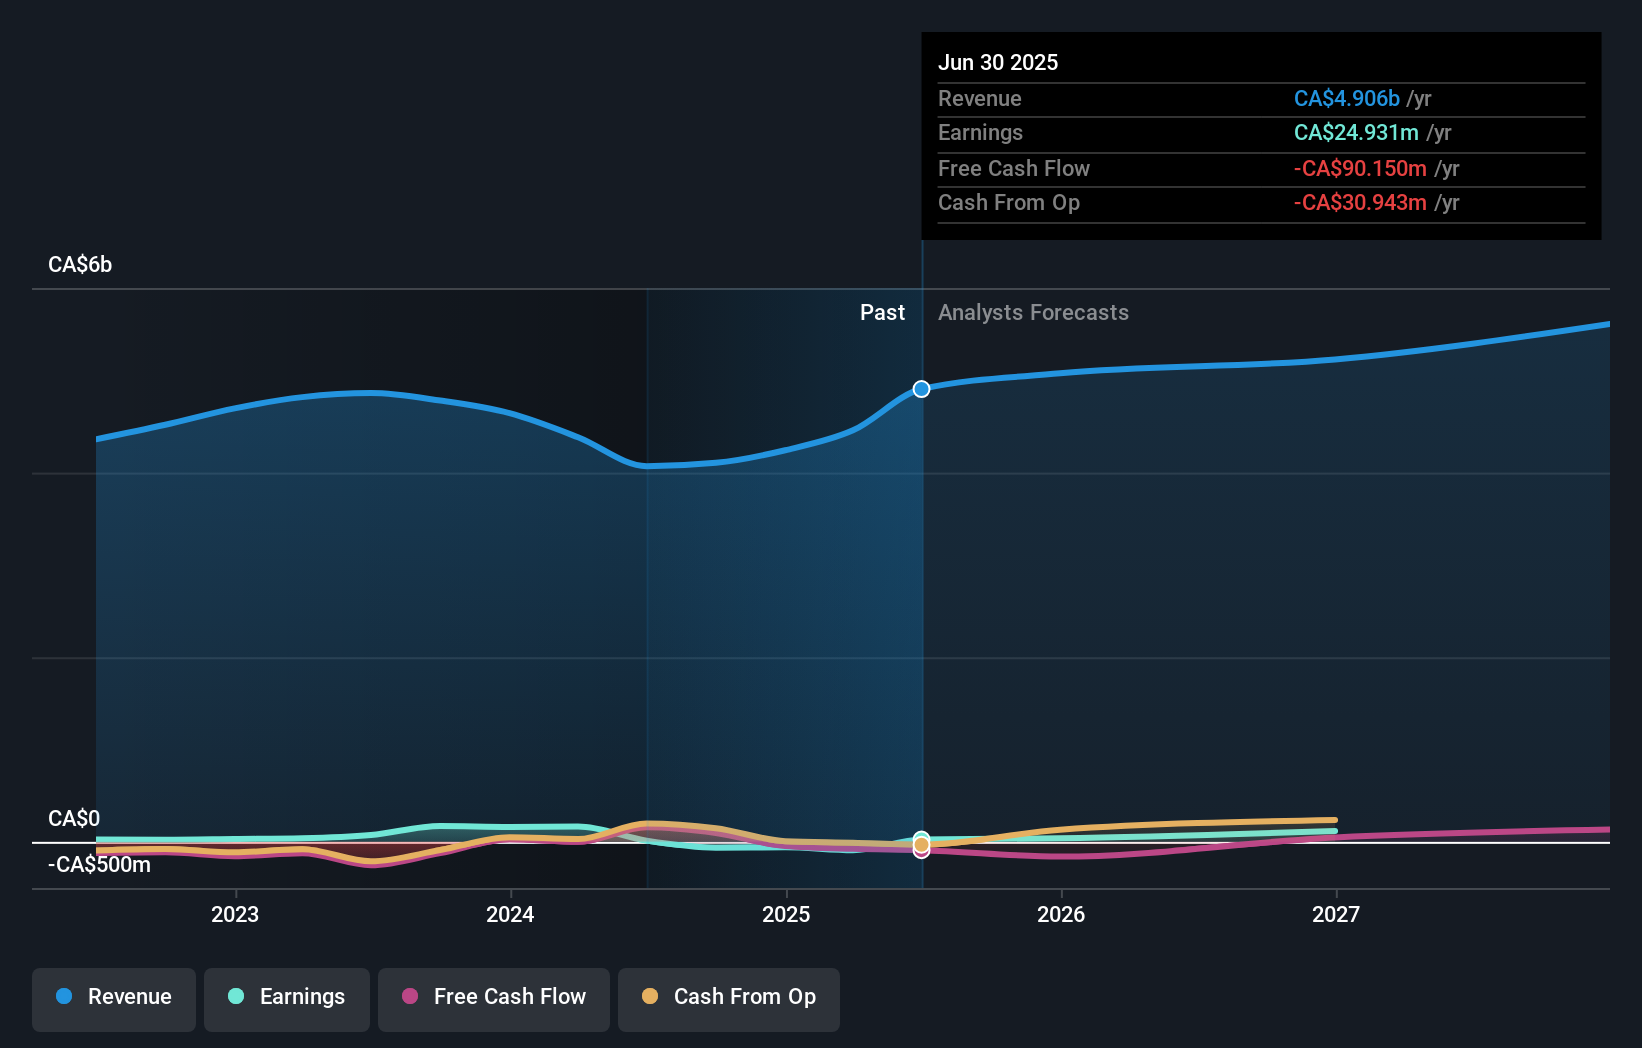Click the blue Revenue value in tooltip
The height and width of the screenshot is (1048, 1642).
(x=1346, y=98)
